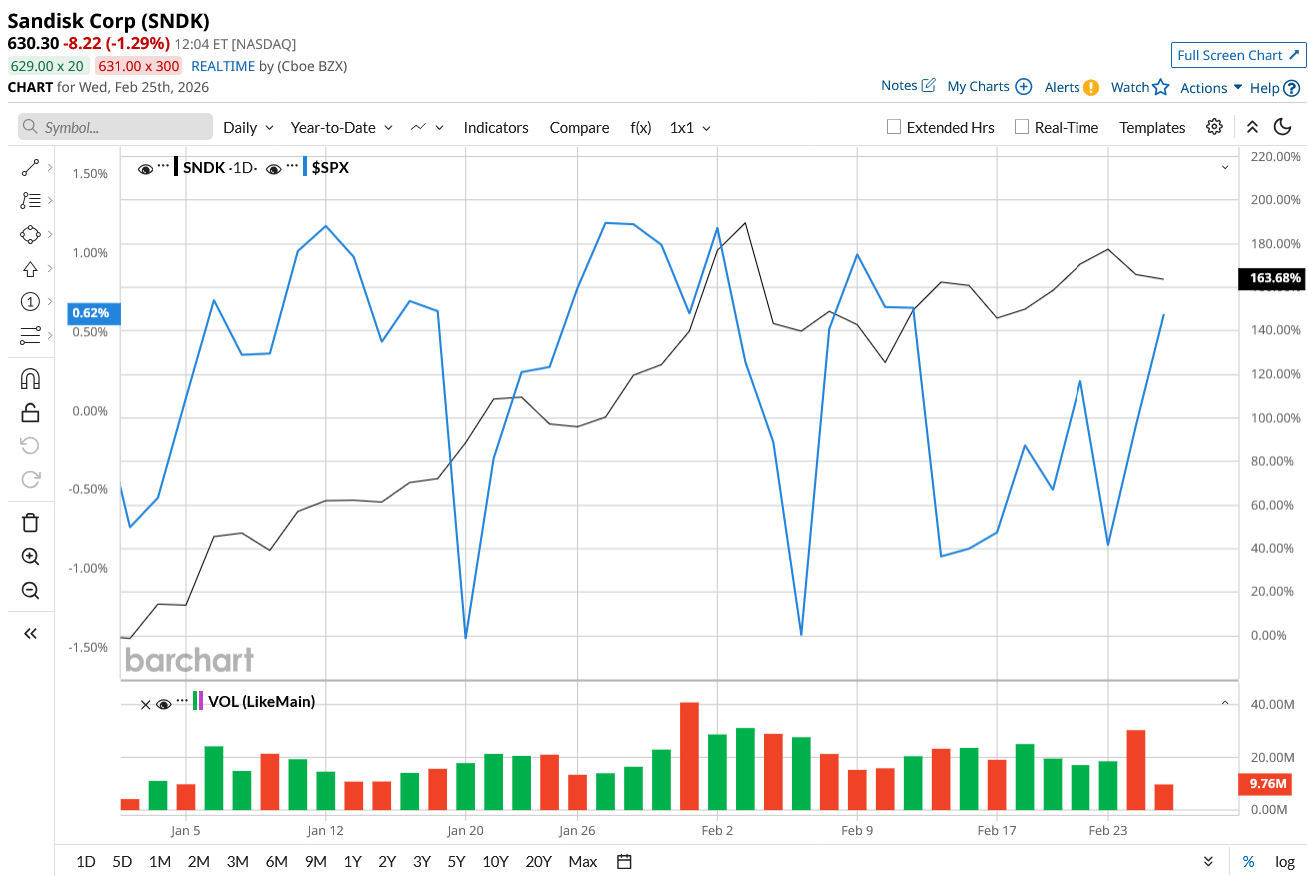Collapse the drawing tools sidebar
1308x876 pixels.
pyautogui.click(x=30, y=633)
